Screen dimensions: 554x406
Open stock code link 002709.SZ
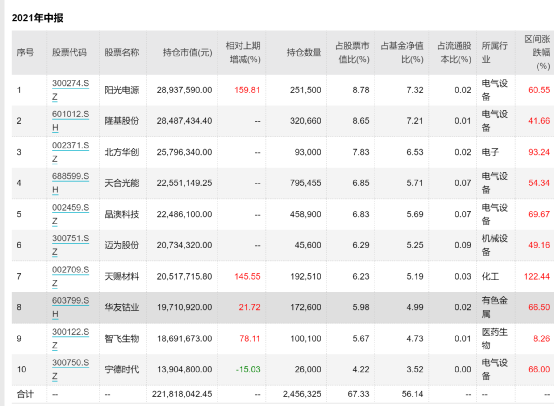71,276
